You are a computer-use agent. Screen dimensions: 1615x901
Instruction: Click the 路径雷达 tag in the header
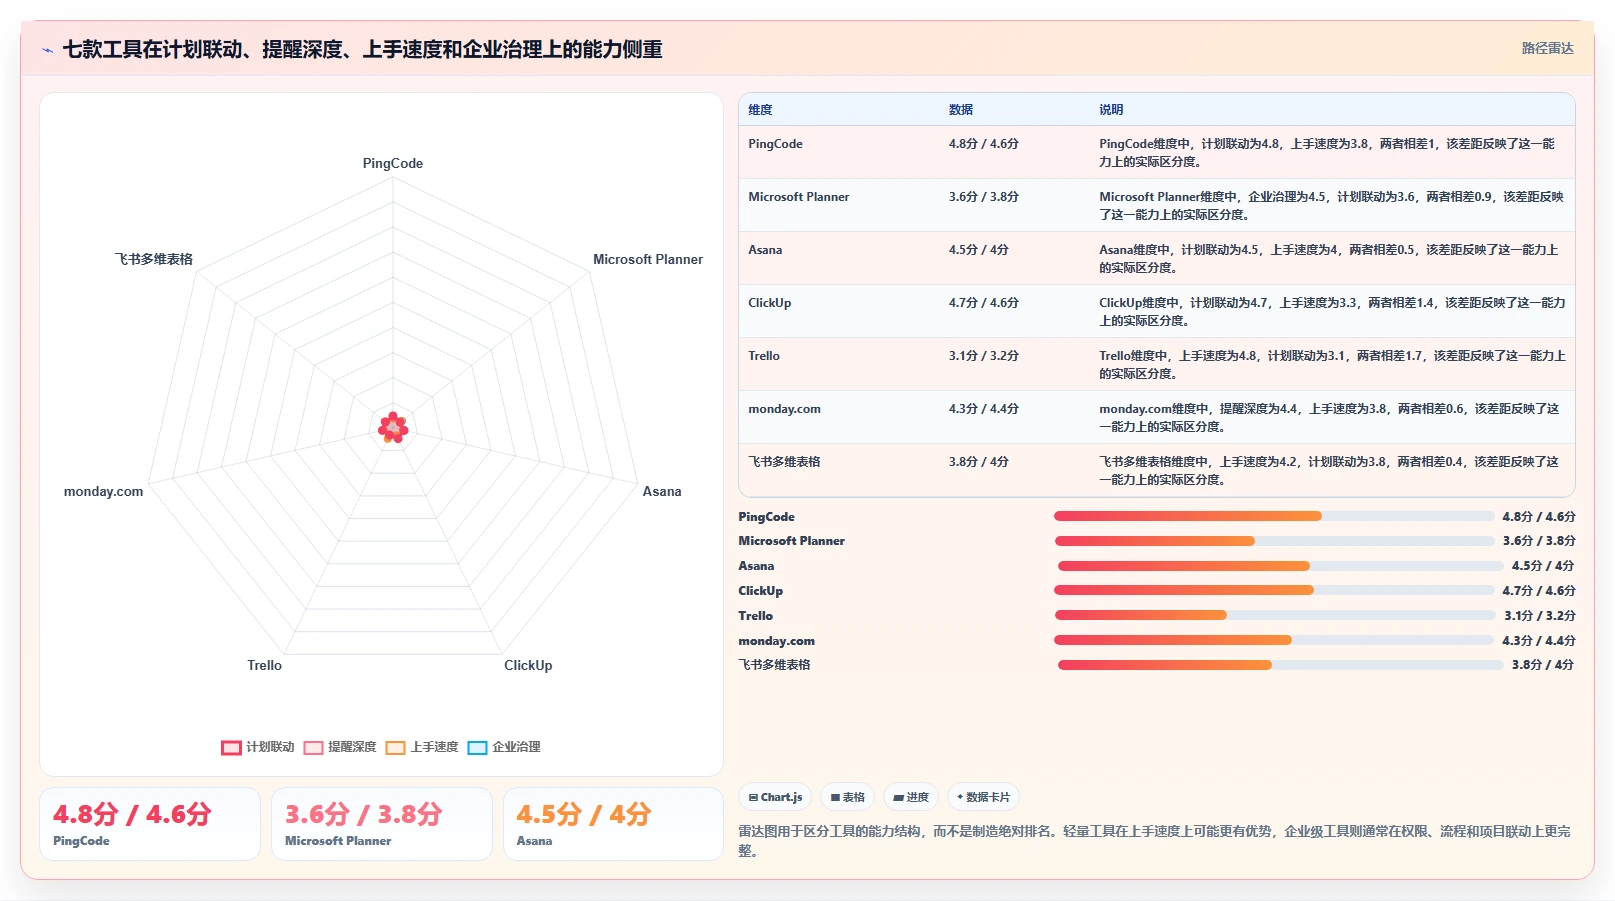(1547, 48)
